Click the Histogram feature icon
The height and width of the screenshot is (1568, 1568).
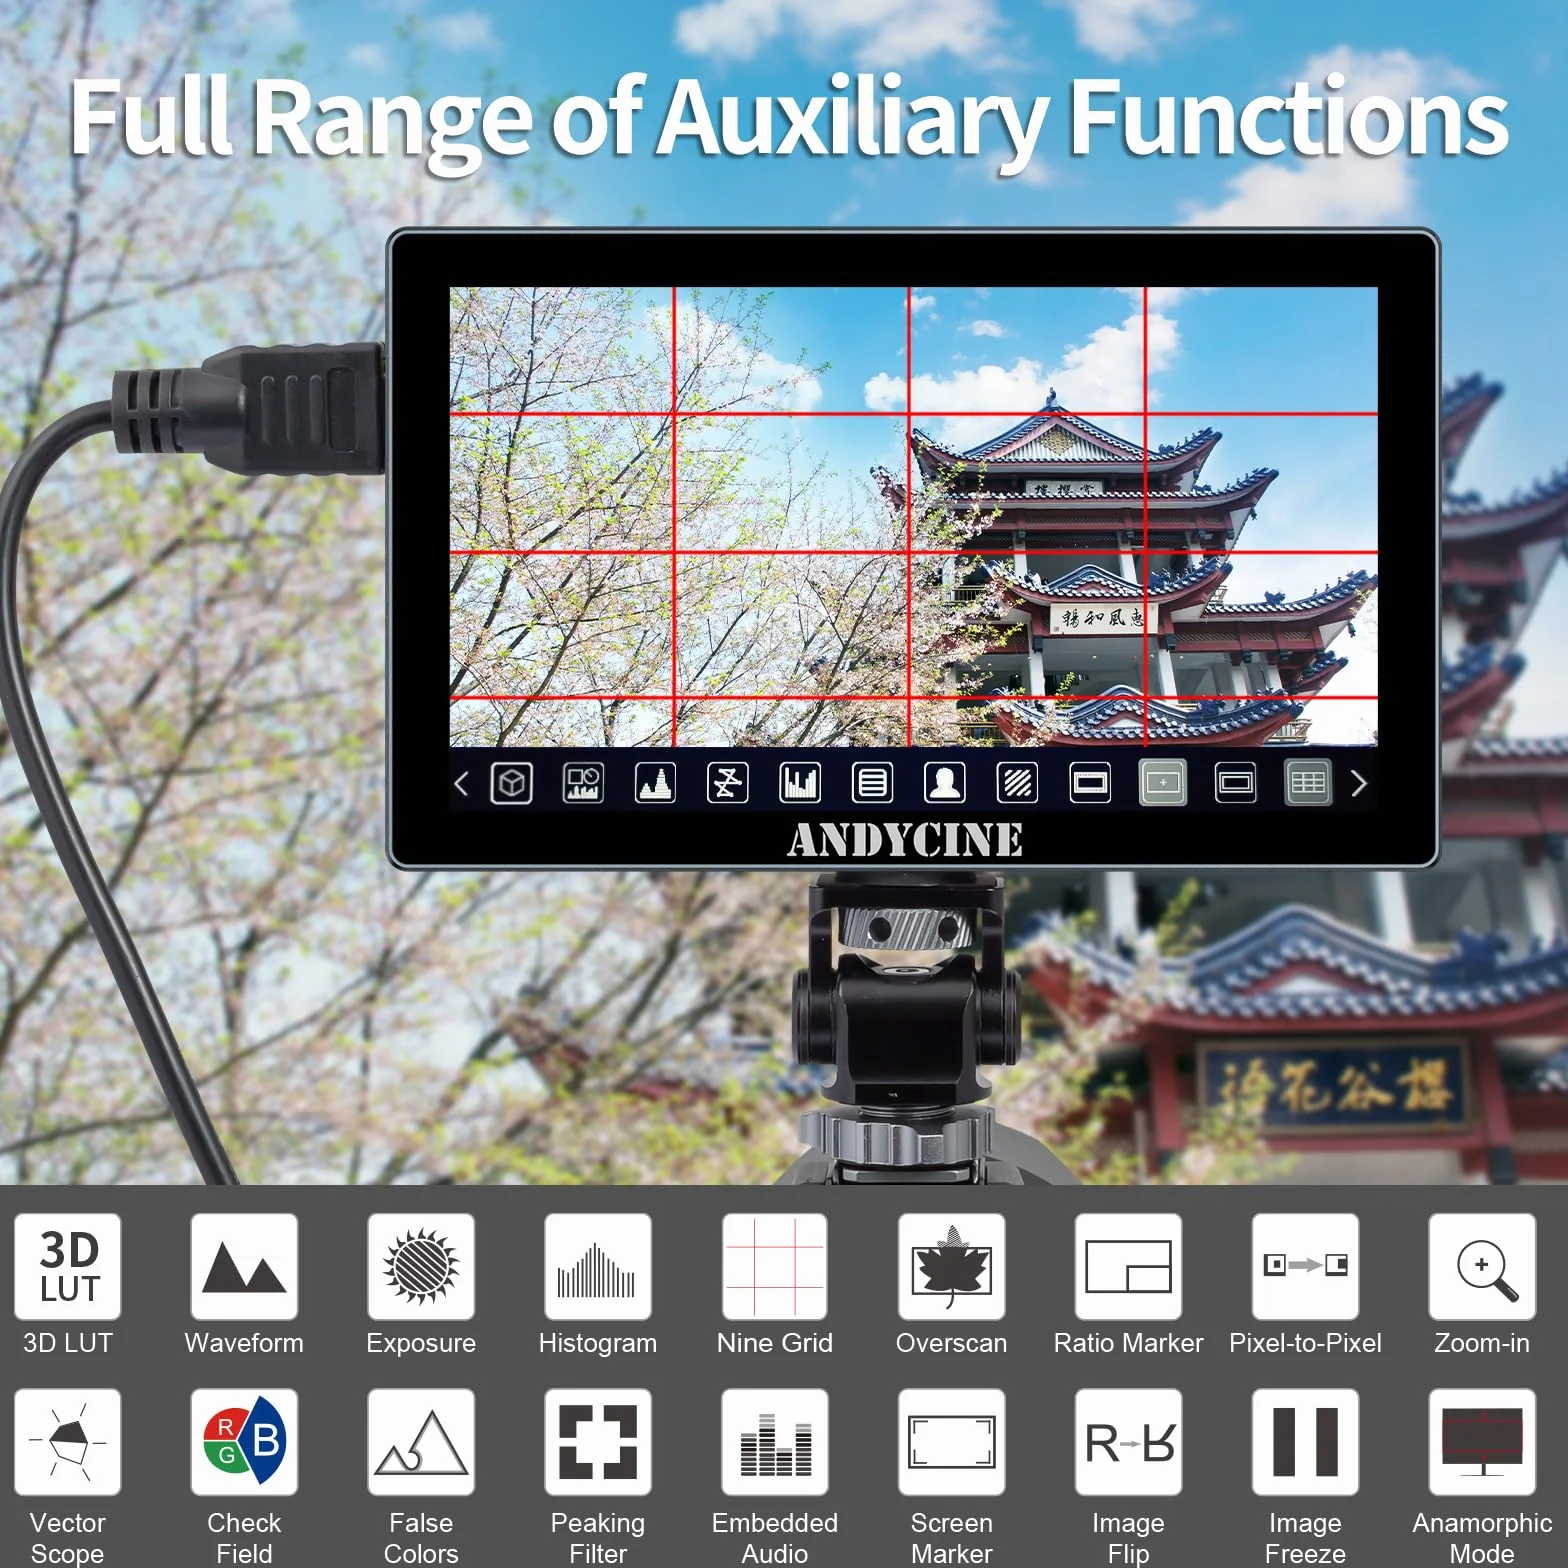[x=598, y=1267]
